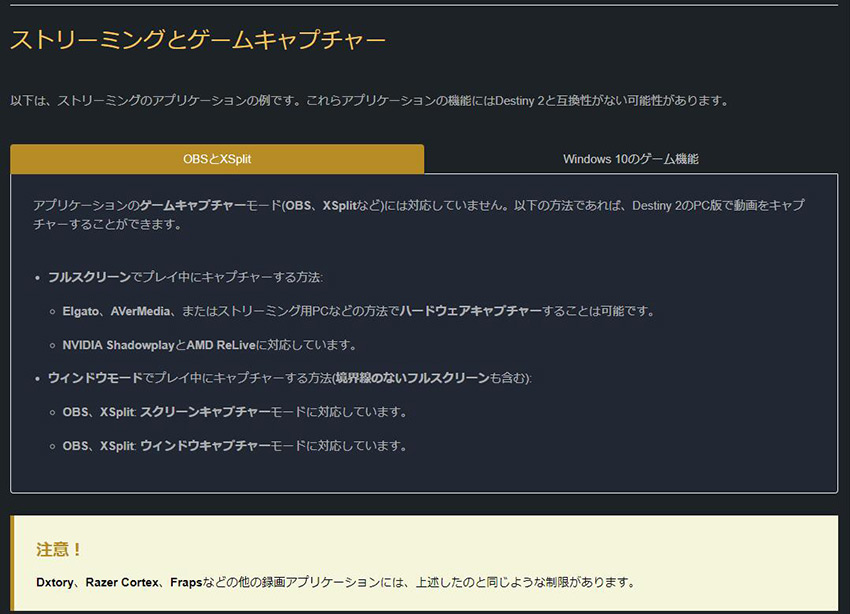Click the "ストリーミングとゲームキャプチャー" page heading

198,41
